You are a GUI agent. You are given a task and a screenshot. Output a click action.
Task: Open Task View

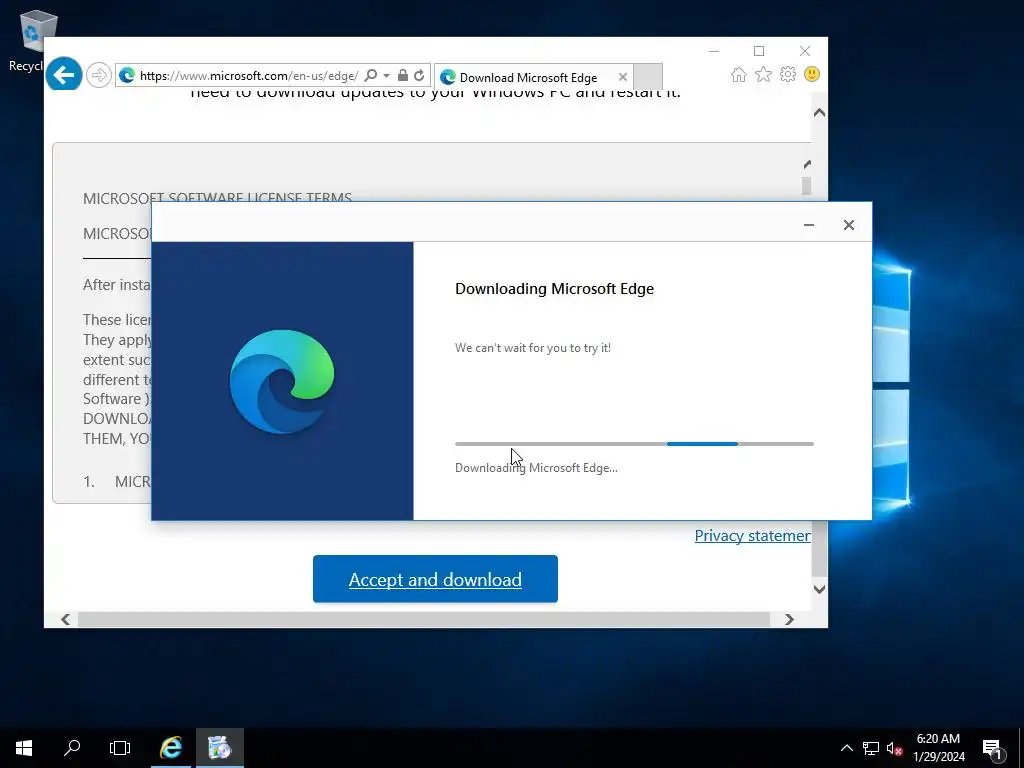coord(120,748)
